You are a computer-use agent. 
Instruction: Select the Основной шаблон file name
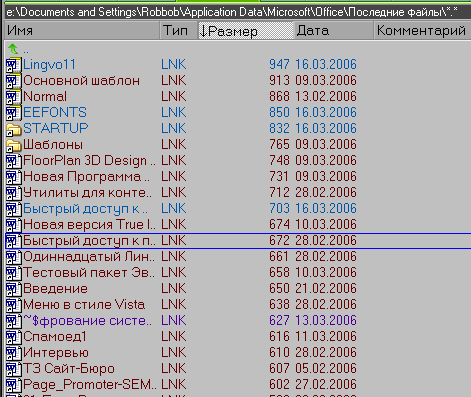coord(81,81)
